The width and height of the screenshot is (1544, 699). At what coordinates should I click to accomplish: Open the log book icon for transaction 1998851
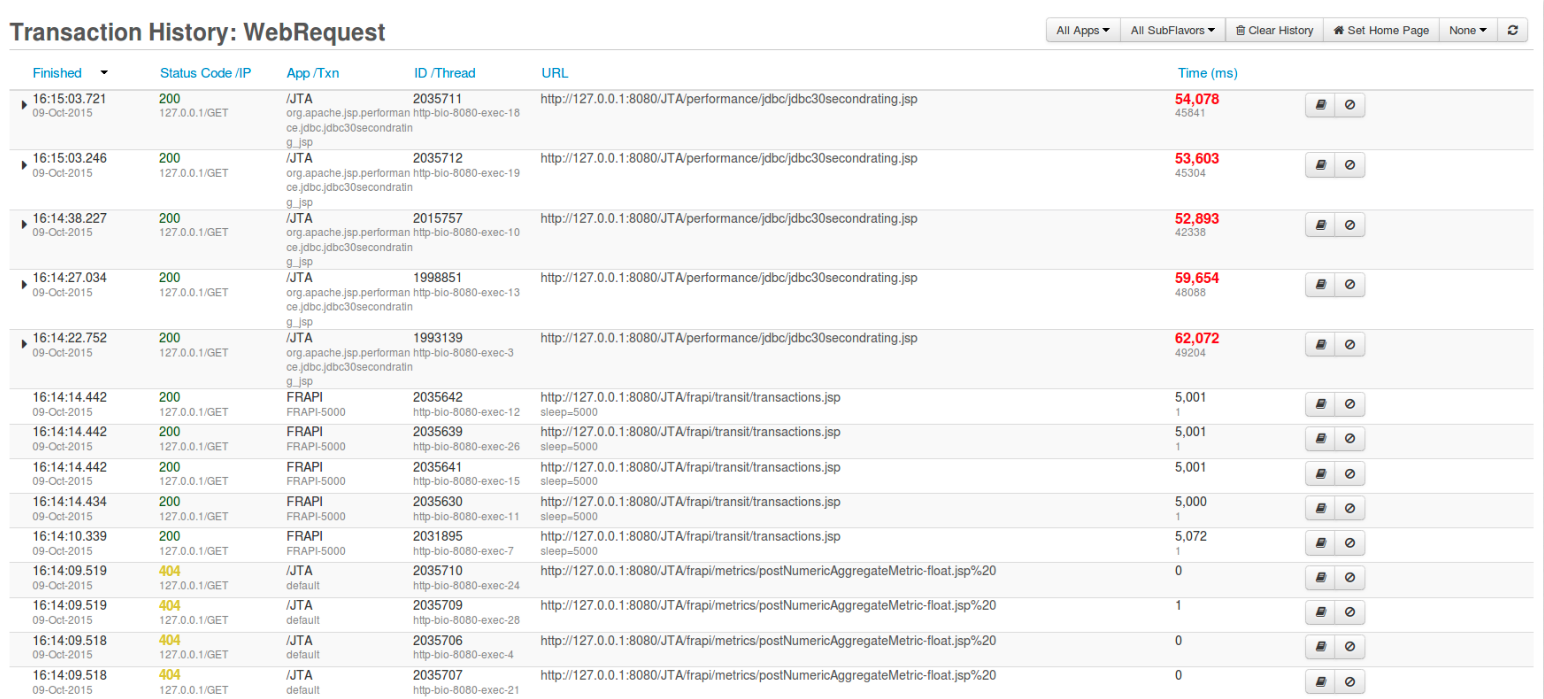tap(1319, 284)
